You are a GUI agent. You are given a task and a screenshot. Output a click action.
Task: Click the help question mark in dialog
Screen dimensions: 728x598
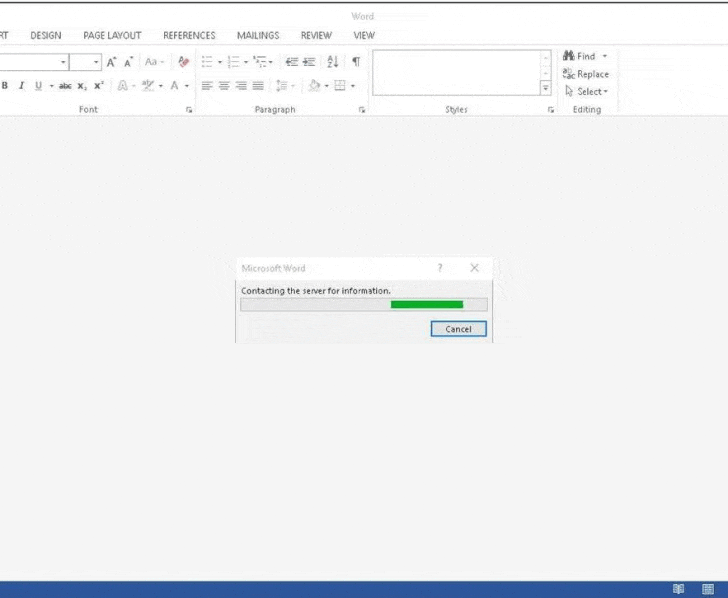click(x=440, y=268)
